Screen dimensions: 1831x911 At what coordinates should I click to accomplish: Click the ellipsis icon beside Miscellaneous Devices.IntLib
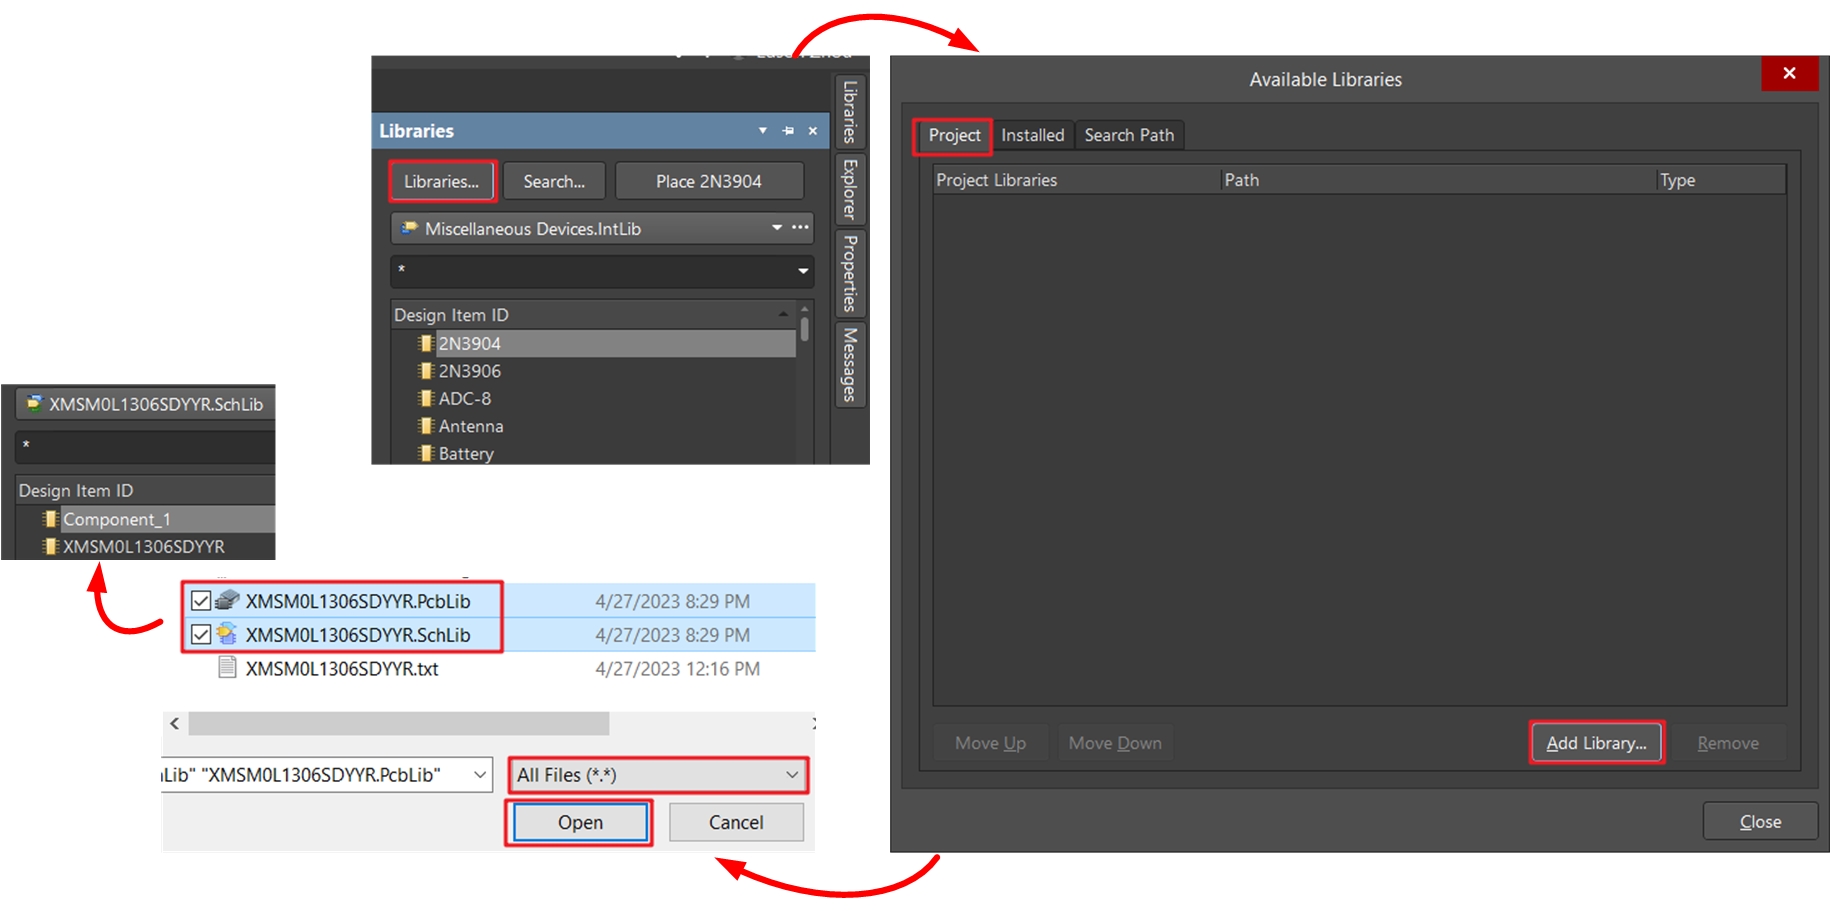pyautogui.click(x=800, y=228)
